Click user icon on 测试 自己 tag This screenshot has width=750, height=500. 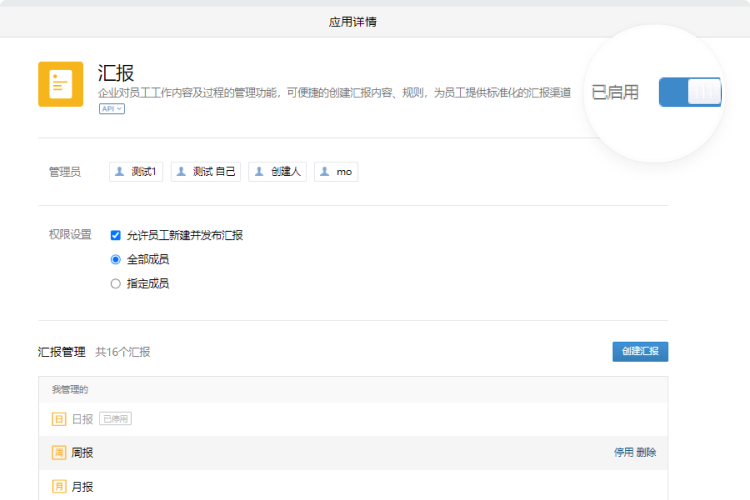181,171
